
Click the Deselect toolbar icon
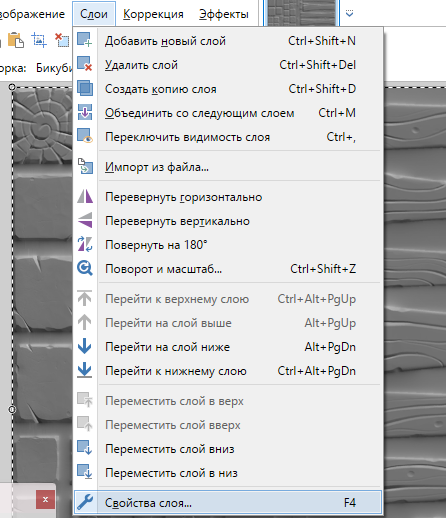tap(63, 40)
